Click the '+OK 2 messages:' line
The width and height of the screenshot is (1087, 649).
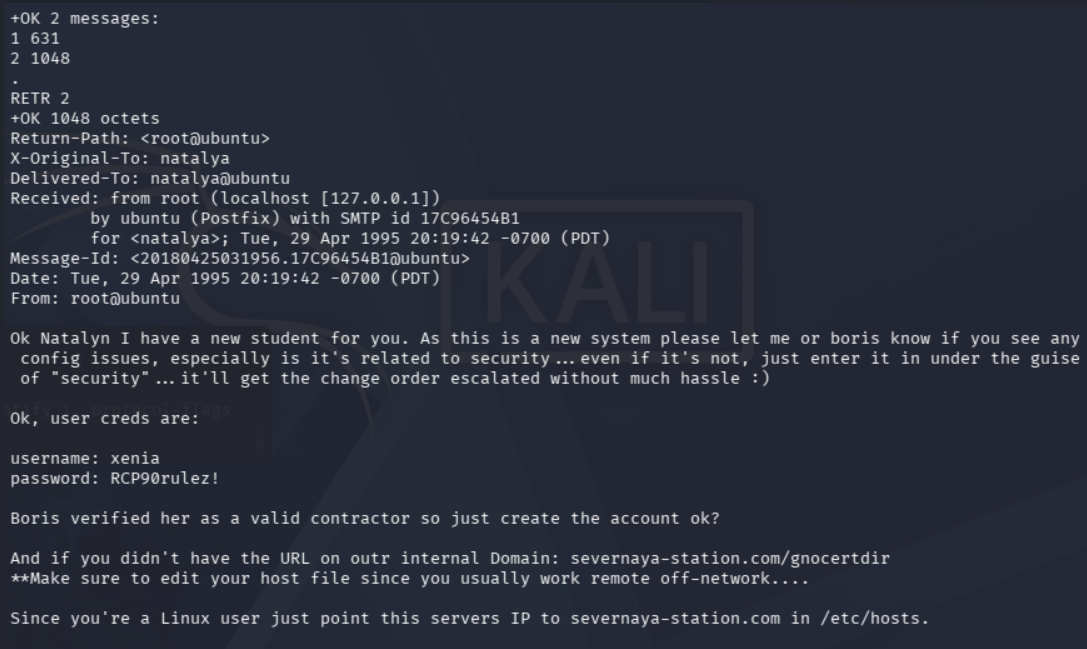pyautogui.click(x=85, y=19)
